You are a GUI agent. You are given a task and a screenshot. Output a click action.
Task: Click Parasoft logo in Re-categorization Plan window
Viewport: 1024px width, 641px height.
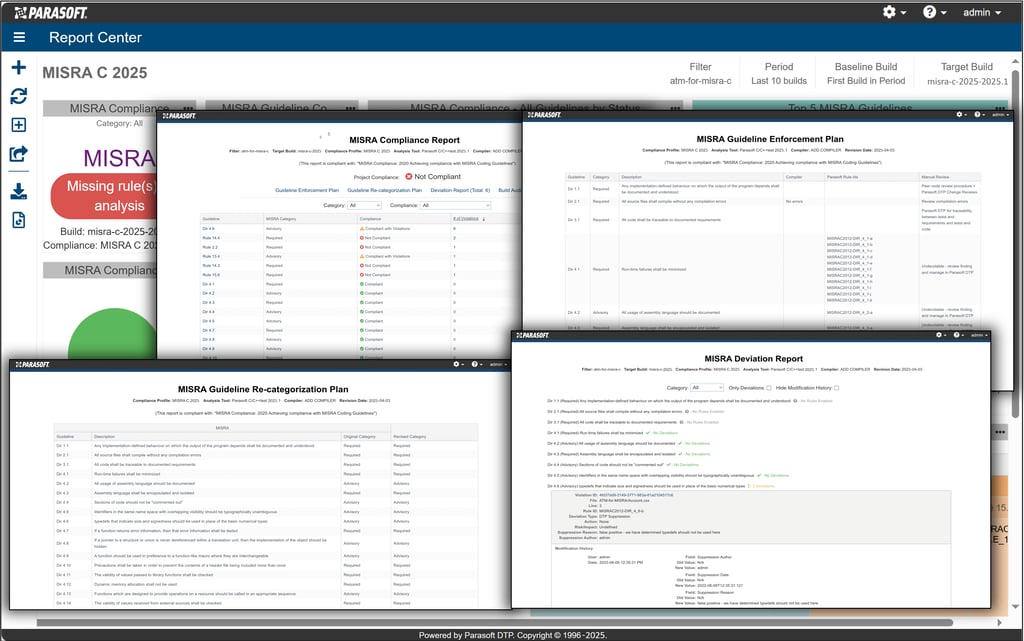coord(32,364)
